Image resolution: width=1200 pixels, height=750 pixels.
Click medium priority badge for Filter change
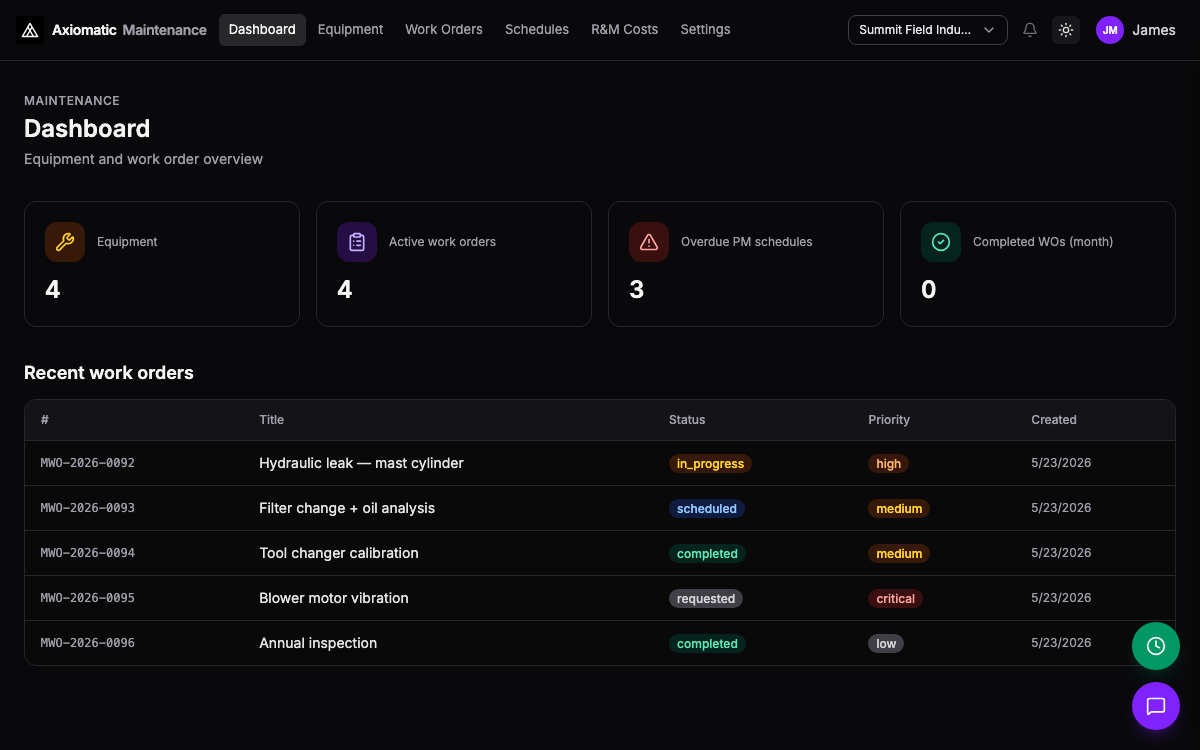click(899, 509)
